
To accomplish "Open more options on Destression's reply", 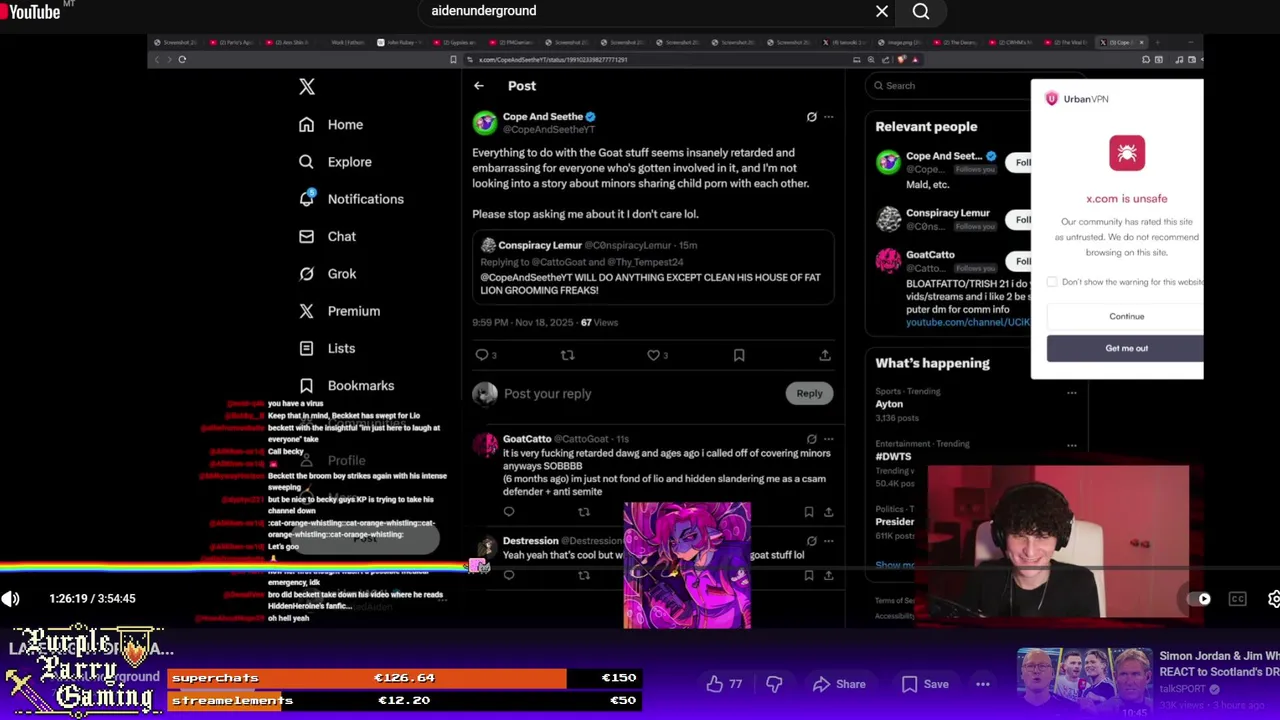I will (828, 541).
